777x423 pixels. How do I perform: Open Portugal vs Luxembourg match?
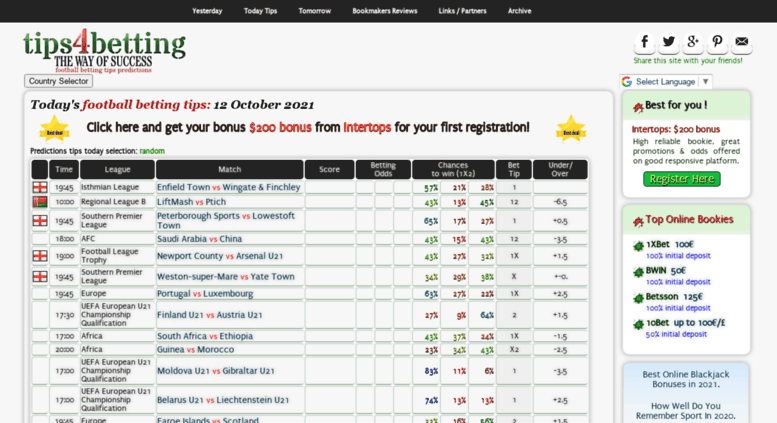click(205, 294)
